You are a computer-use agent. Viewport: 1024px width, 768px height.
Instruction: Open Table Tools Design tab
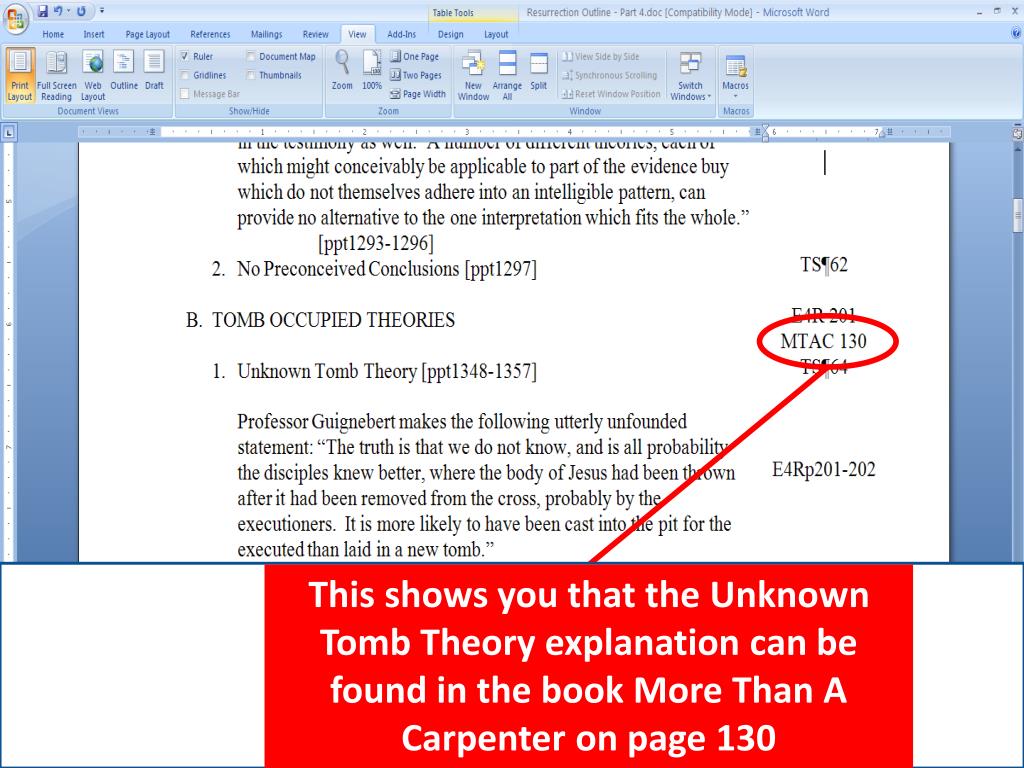click(x=451, y=34)
